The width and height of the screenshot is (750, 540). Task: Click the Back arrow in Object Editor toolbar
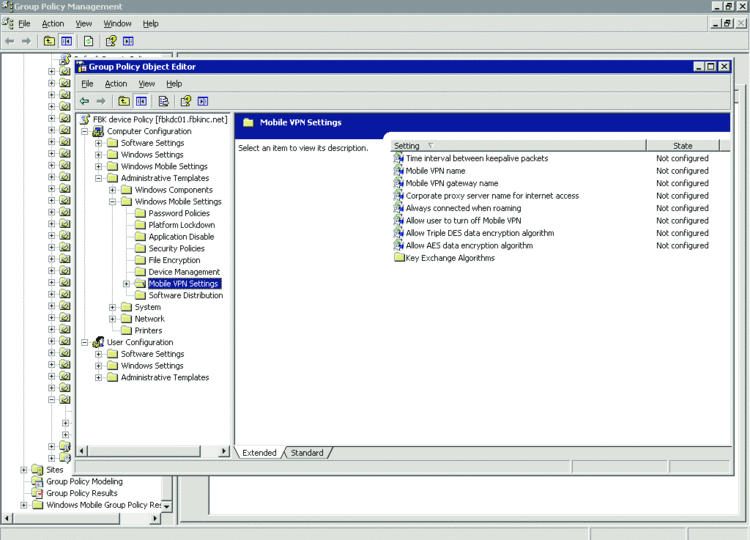point(85,101)
